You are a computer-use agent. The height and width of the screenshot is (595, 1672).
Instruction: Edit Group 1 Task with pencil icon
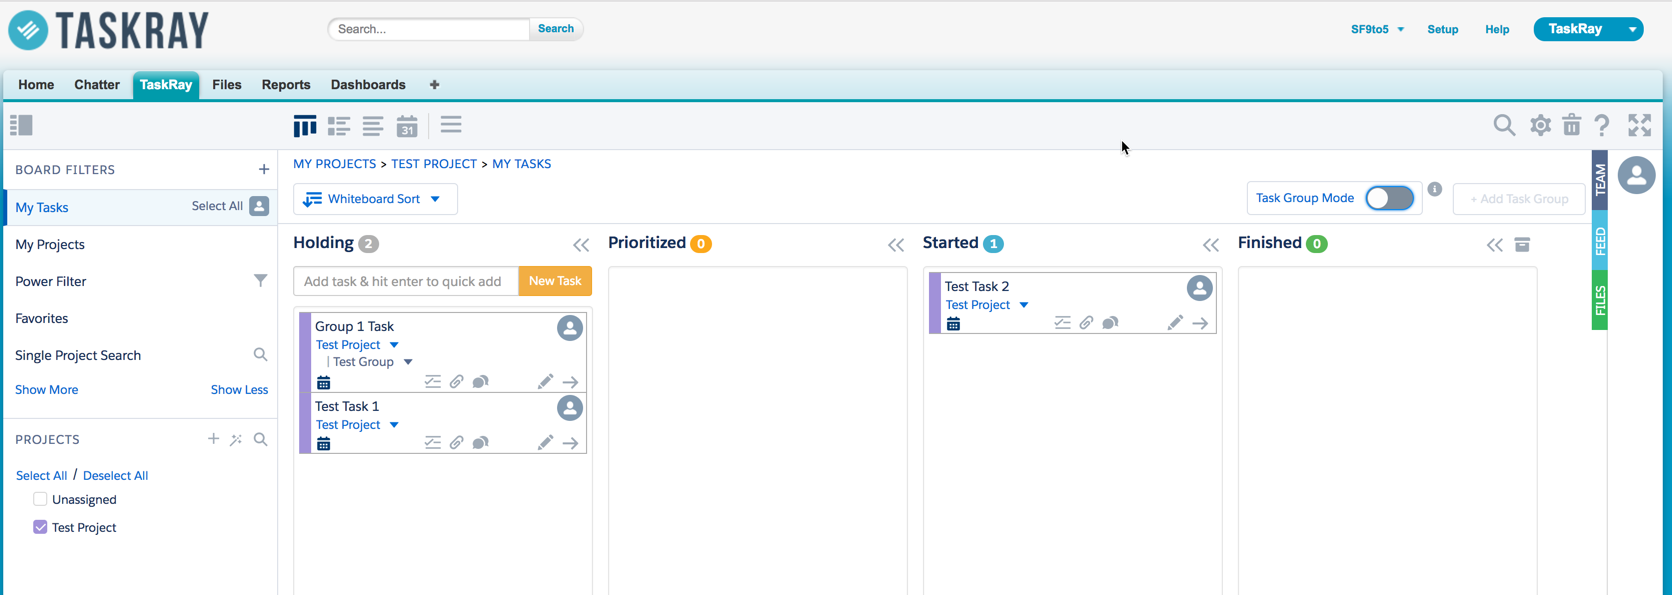pos(545,382)
